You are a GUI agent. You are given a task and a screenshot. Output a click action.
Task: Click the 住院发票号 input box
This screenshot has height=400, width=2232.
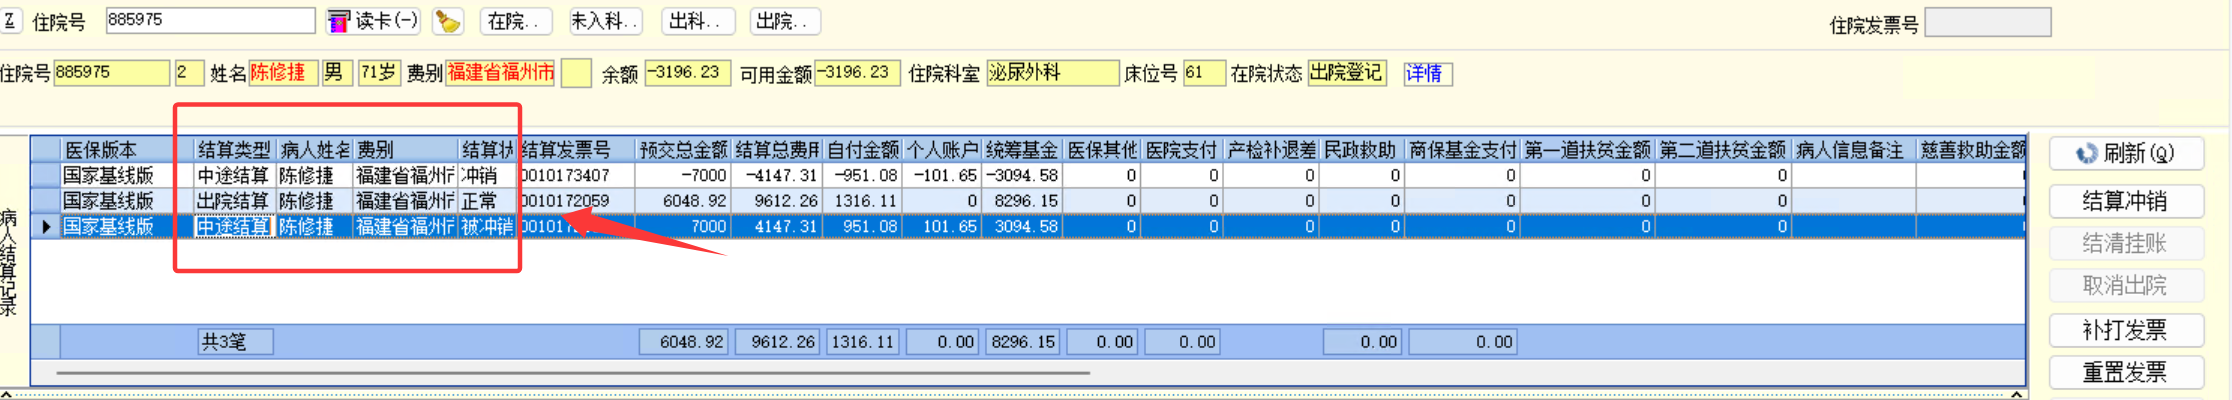pyautogui.click(x=1988, y=22)
